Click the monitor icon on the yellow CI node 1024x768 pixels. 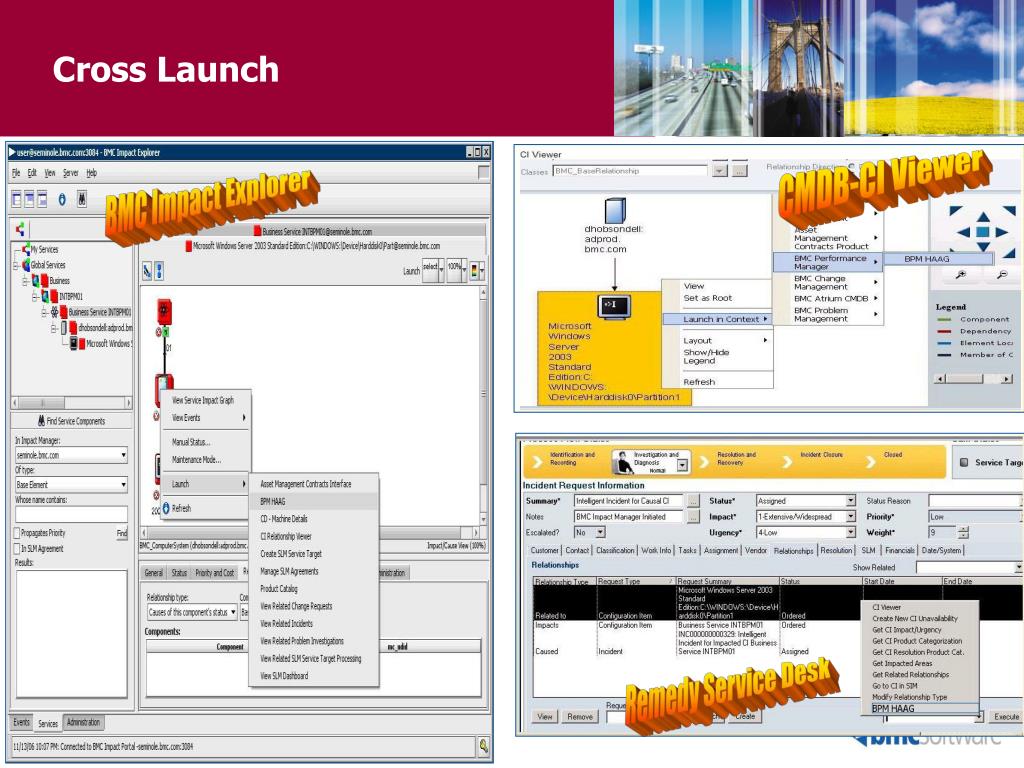(614, 306)
